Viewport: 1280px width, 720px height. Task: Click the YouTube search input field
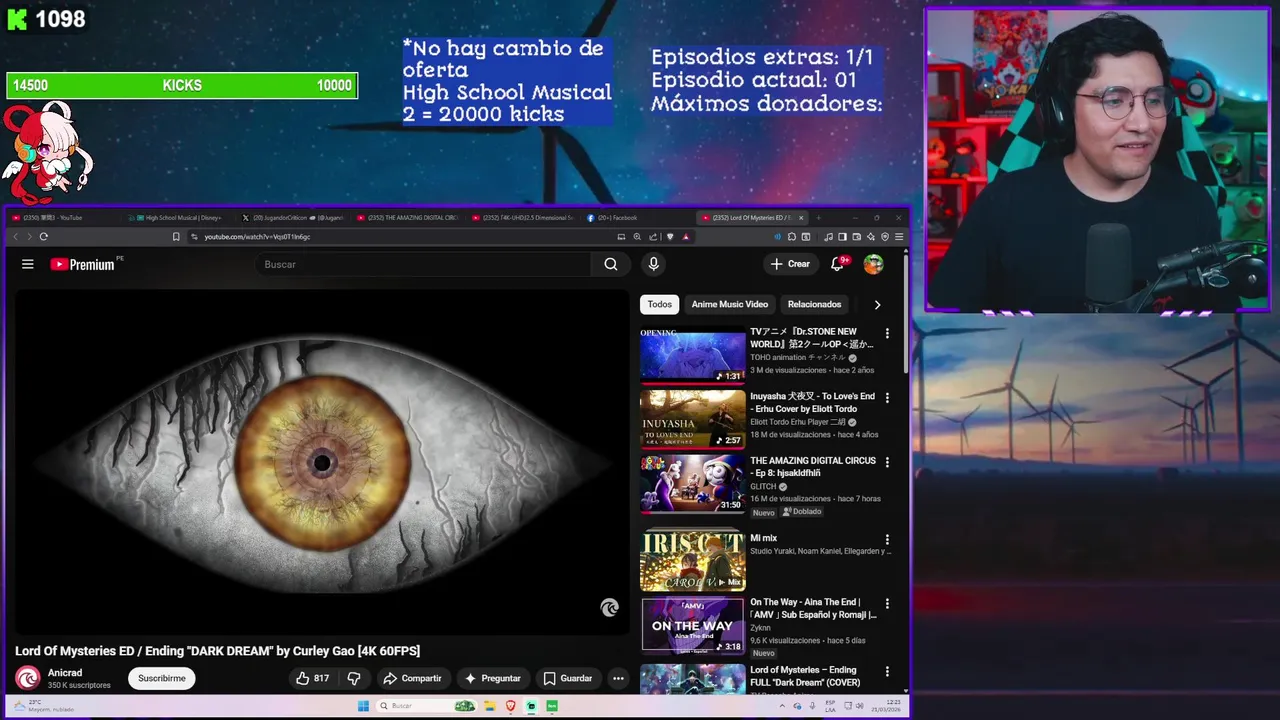(x=425, y=264)
